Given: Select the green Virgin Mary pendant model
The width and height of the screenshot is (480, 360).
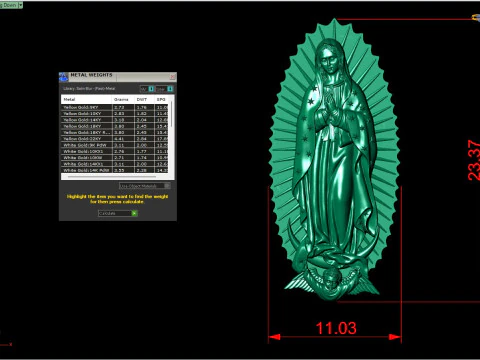Looking at the screenshot, I should pyautogui.click(x=334, y=160).
